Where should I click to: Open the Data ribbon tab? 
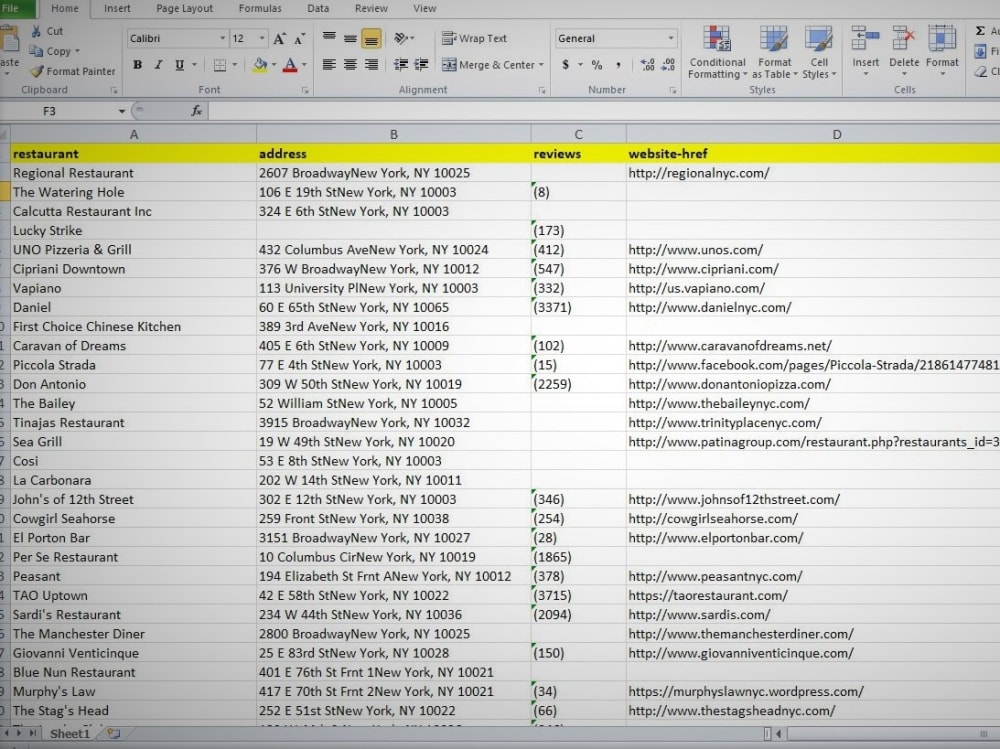click(318, 8)
